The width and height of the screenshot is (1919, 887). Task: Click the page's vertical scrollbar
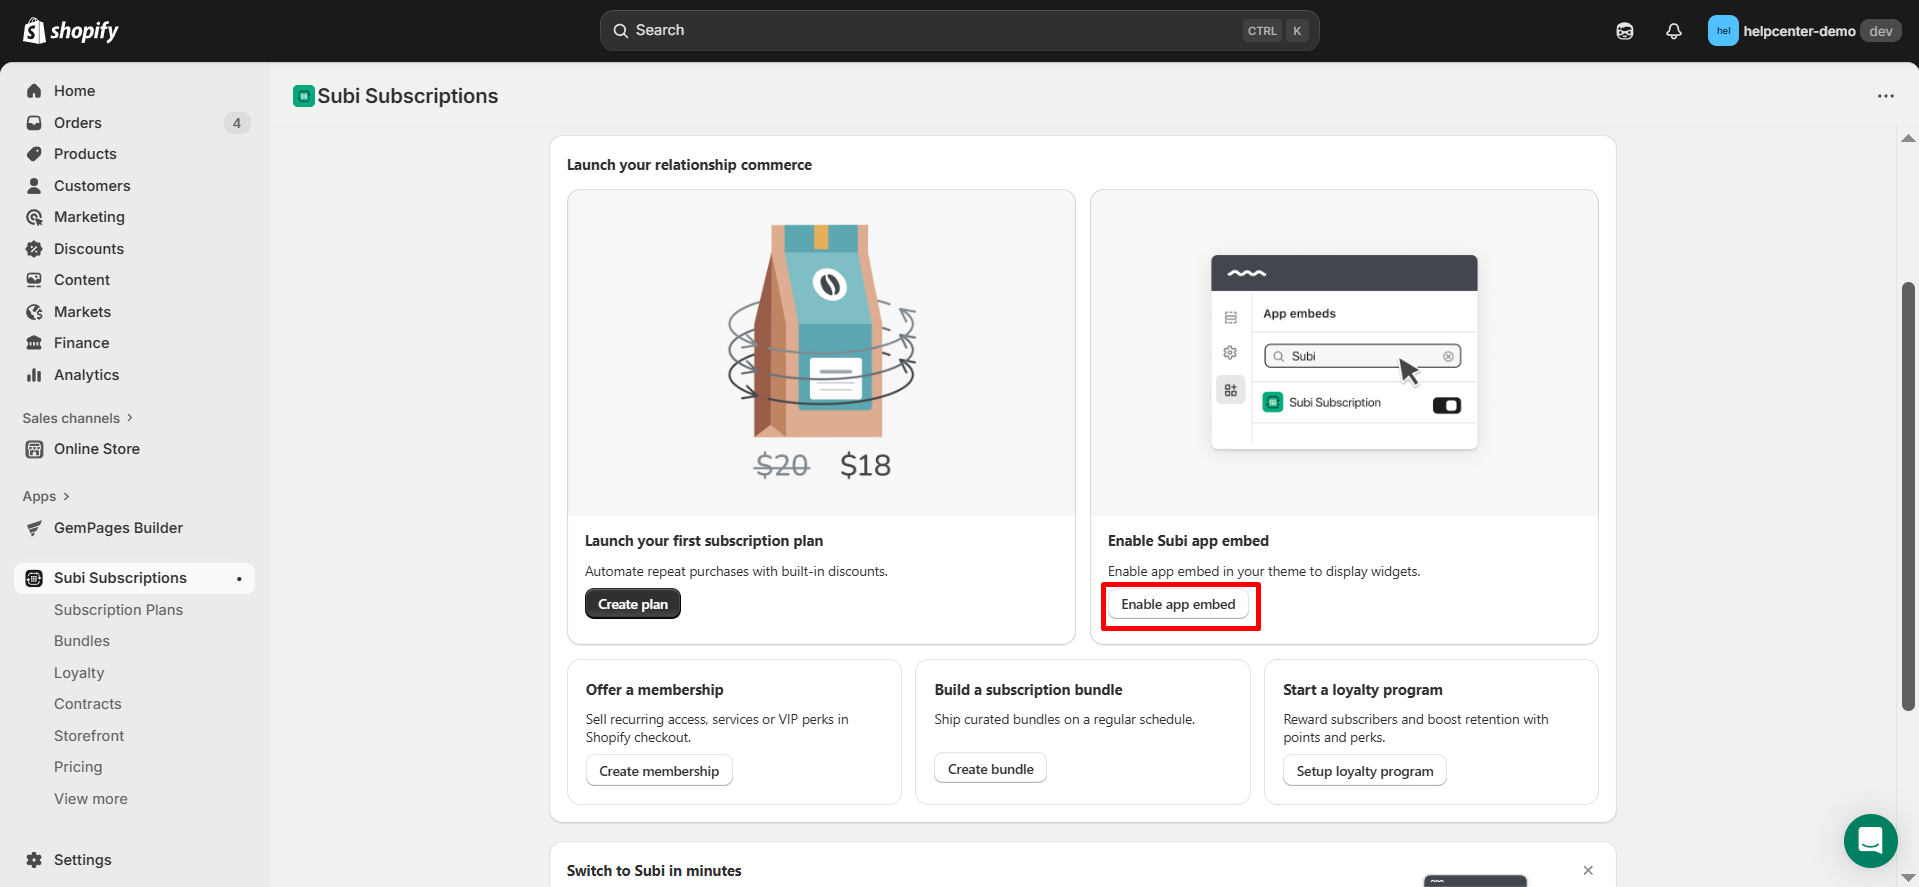click(1908, 500)
